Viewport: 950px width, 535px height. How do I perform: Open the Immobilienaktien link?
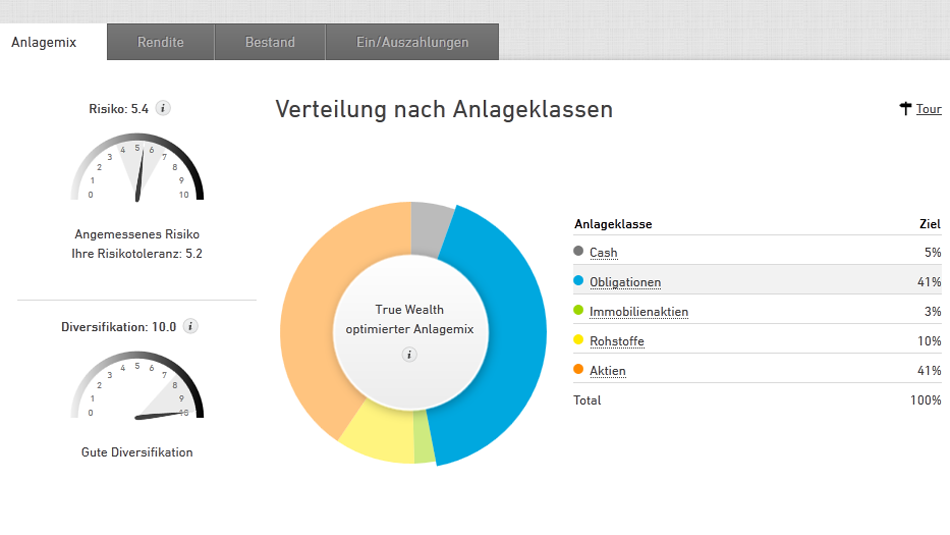(x=639, y=312)
